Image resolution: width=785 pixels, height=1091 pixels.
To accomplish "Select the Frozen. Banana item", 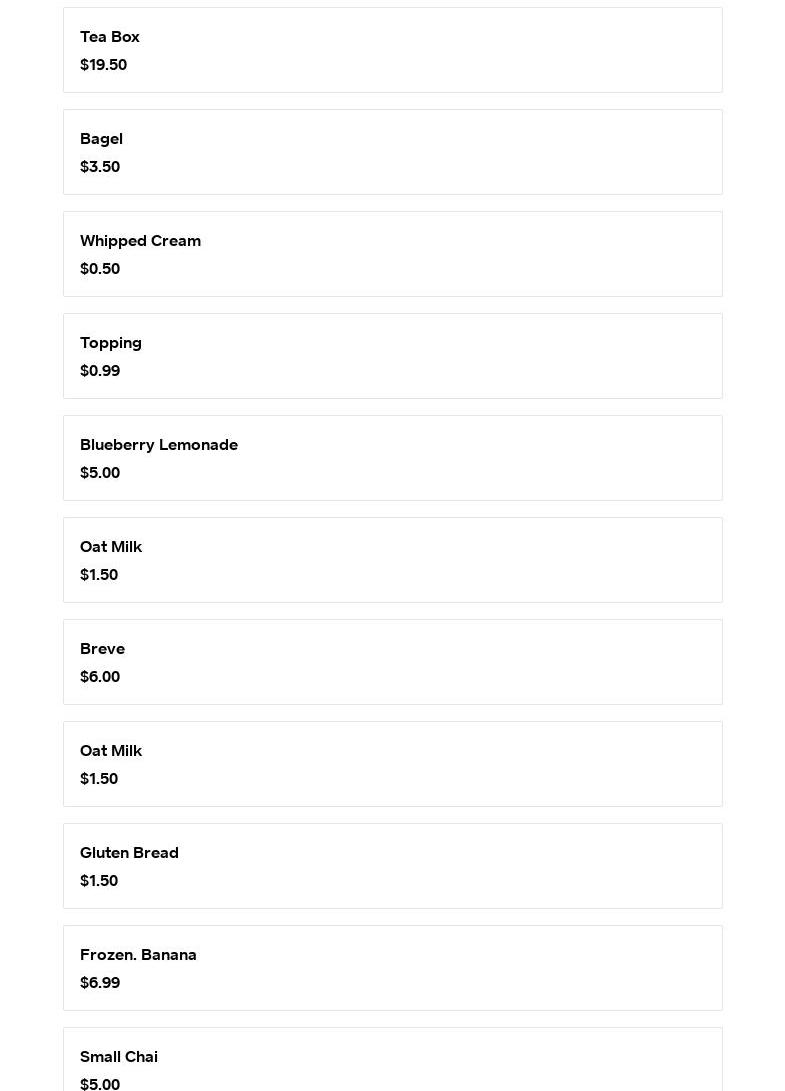I will (392, 968).
